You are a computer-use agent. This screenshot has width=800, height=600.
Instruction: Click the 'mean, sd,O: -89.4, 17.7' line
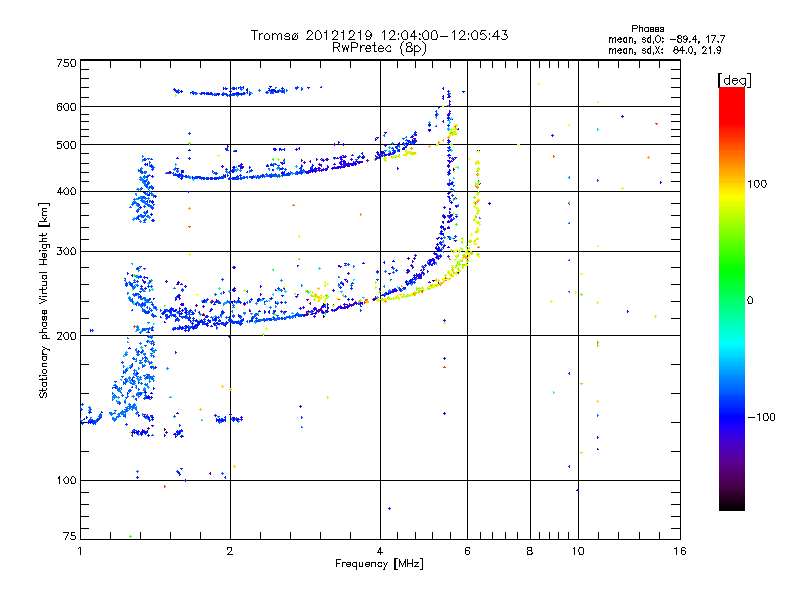(x=666, y=39)
